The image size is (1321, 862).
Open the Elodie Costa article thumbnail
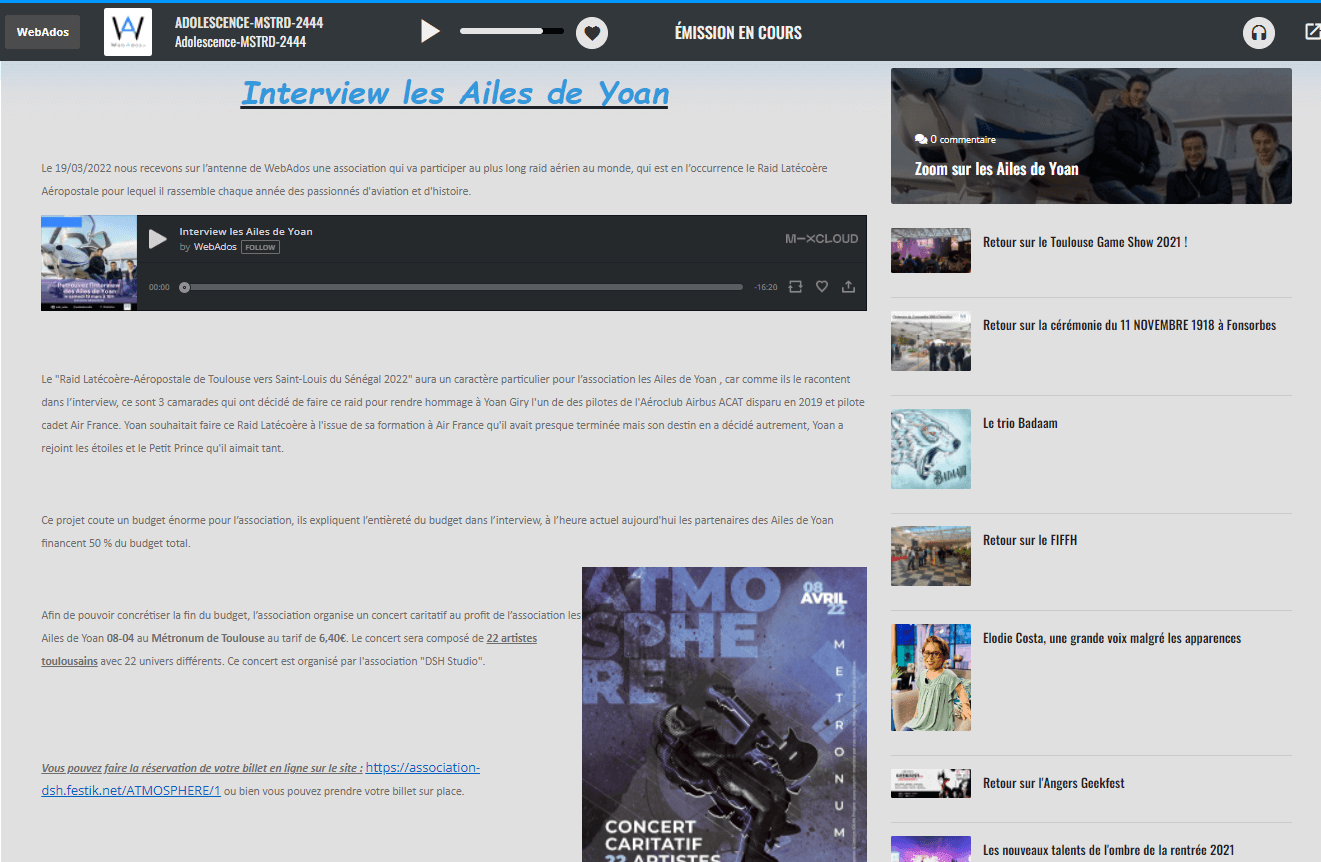(930, 677)
